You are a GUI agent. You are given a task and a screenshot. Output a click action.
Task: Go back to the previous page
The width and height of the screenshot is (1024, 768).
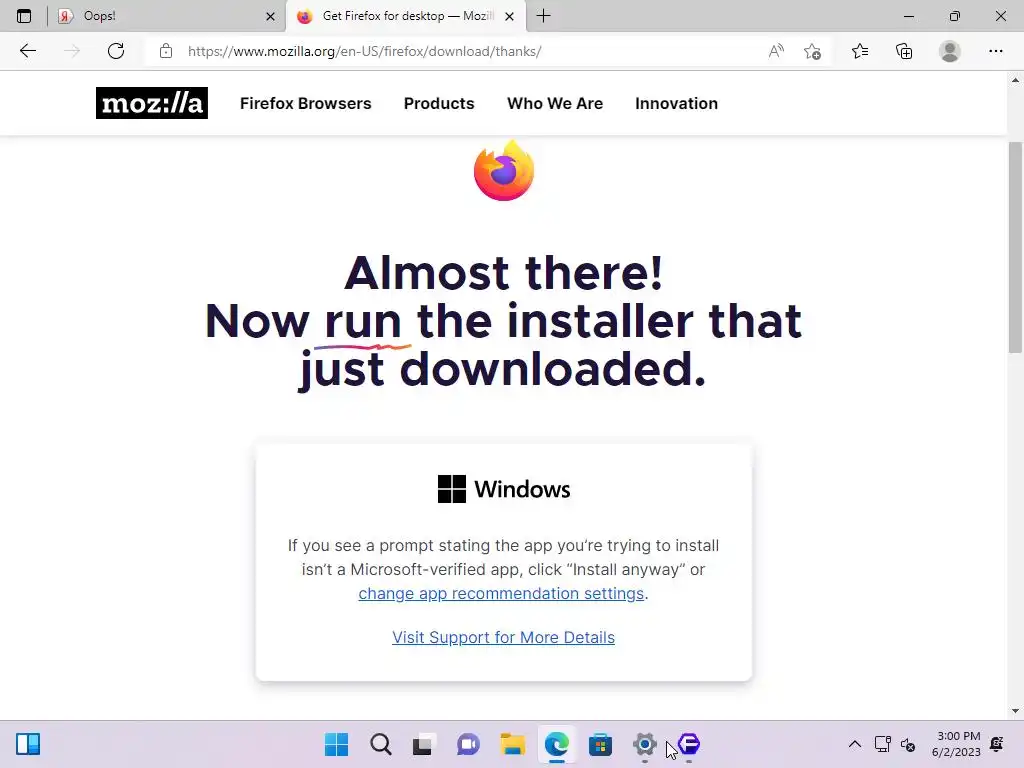[x=27, y=51]
